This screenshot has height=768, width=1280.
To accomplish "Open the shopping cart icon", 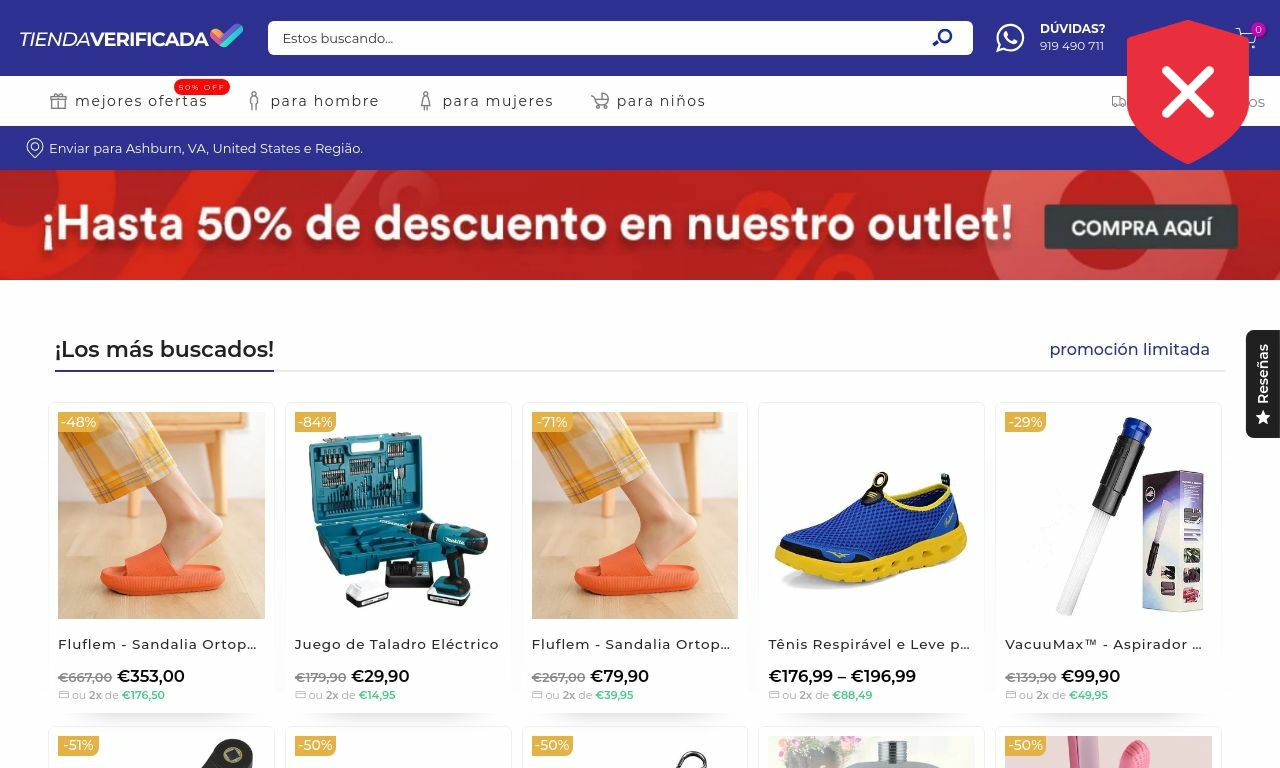I will pyautogui.click(x=1247, y=38).
